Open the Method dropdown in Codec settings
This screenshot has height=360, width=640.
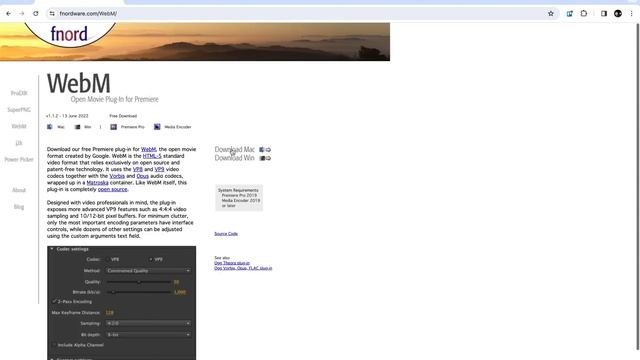click(149, 271)
